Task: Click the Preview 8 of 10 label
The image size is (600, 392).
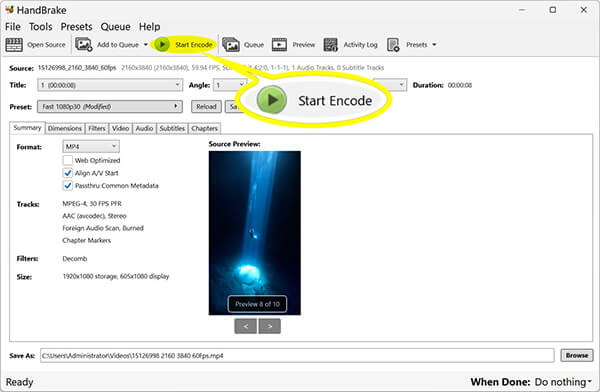Action: pos(257,304)
